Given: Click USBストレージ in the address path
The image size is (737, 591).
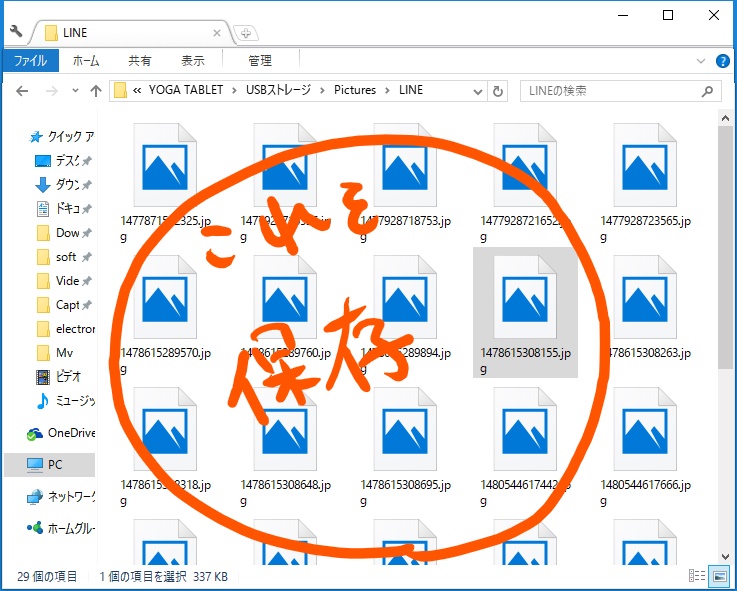Looking at the screenshot, I should 278,90.
